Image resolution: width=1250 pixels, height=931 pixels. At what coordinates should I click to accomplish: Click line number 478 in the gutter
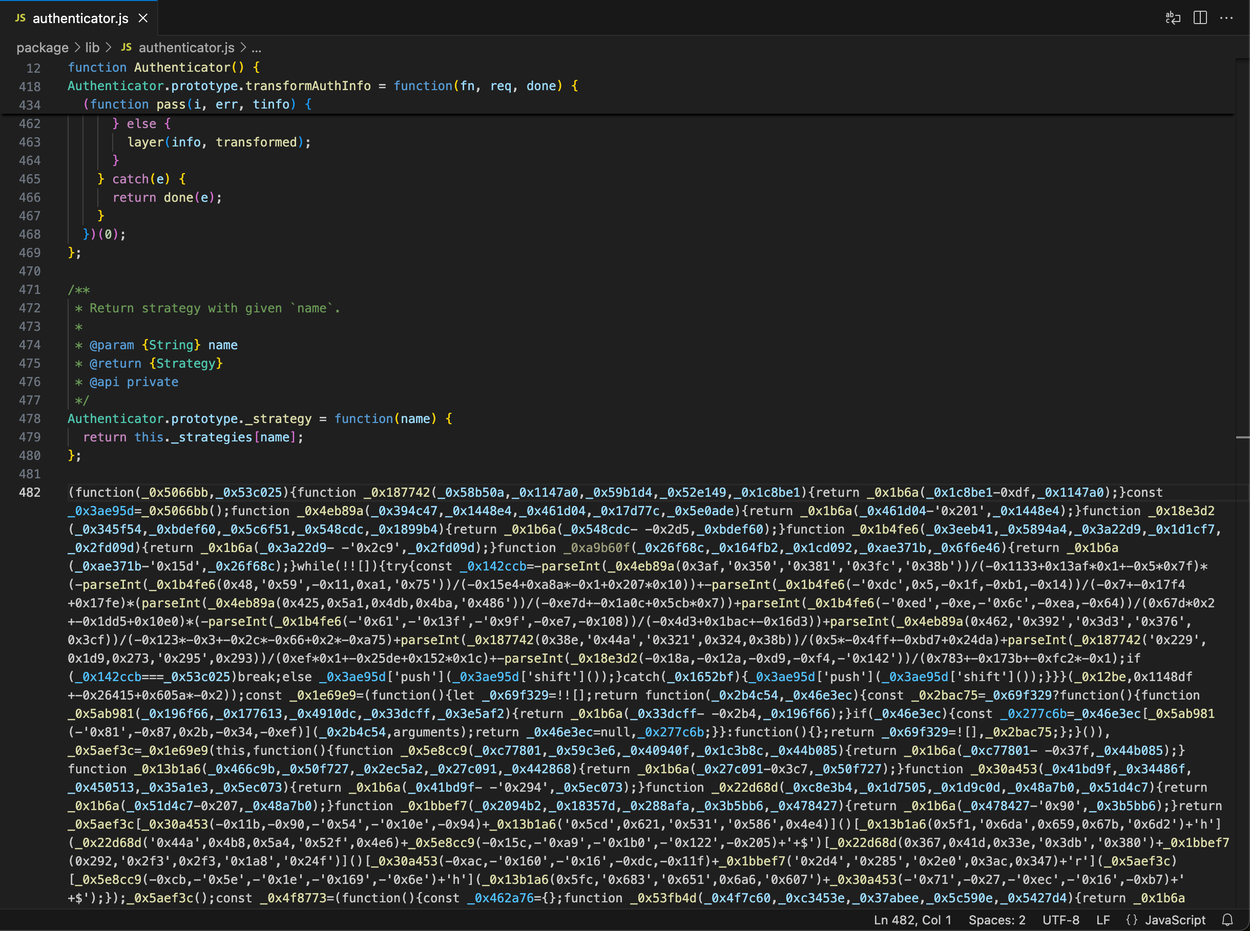point(30,418)
